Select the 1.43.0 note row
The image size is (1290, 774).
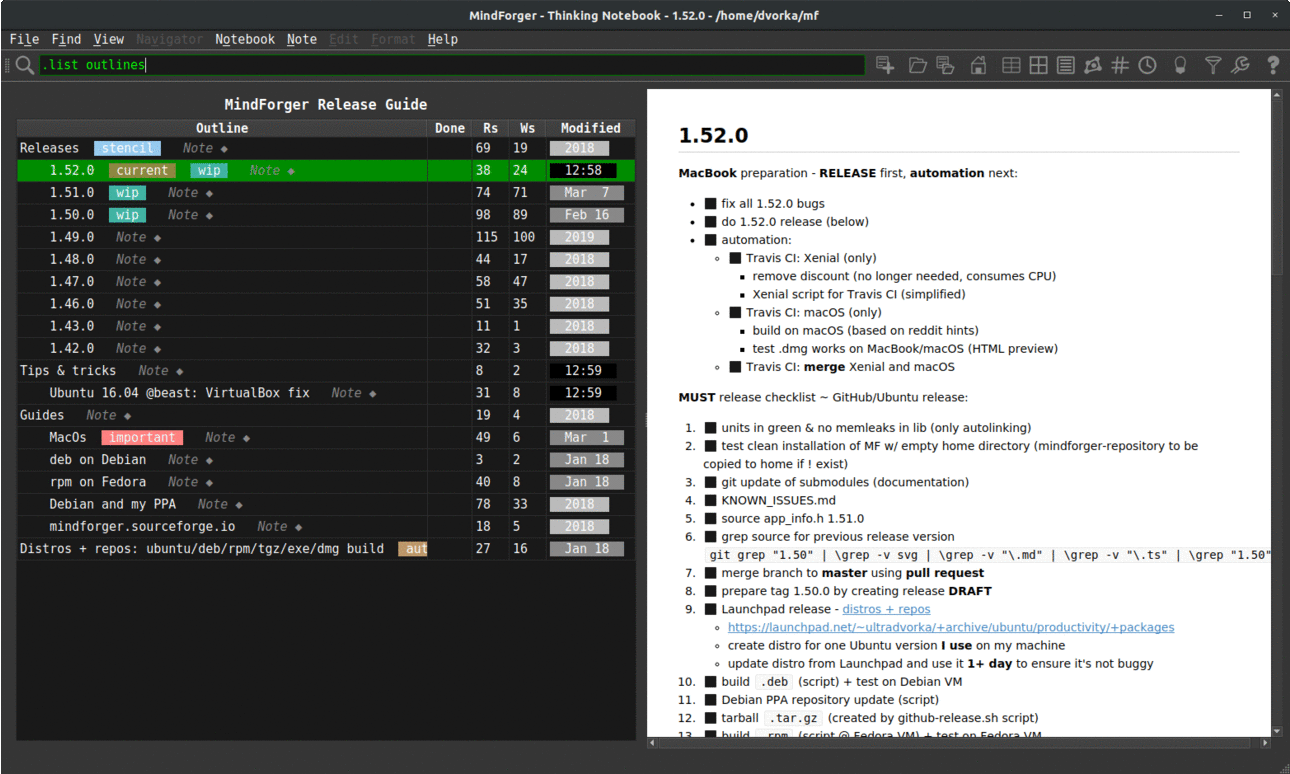pyautogui.click(x=326, y=326)
